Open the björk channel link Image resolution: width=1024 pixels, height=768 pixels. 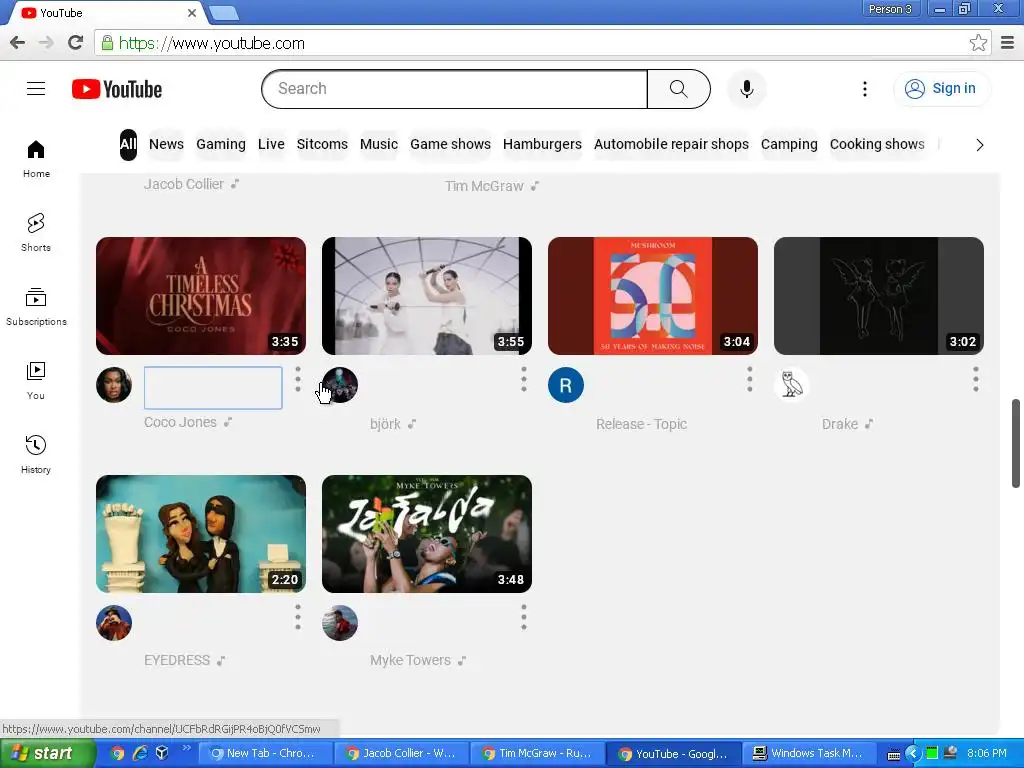coord(385,424)
